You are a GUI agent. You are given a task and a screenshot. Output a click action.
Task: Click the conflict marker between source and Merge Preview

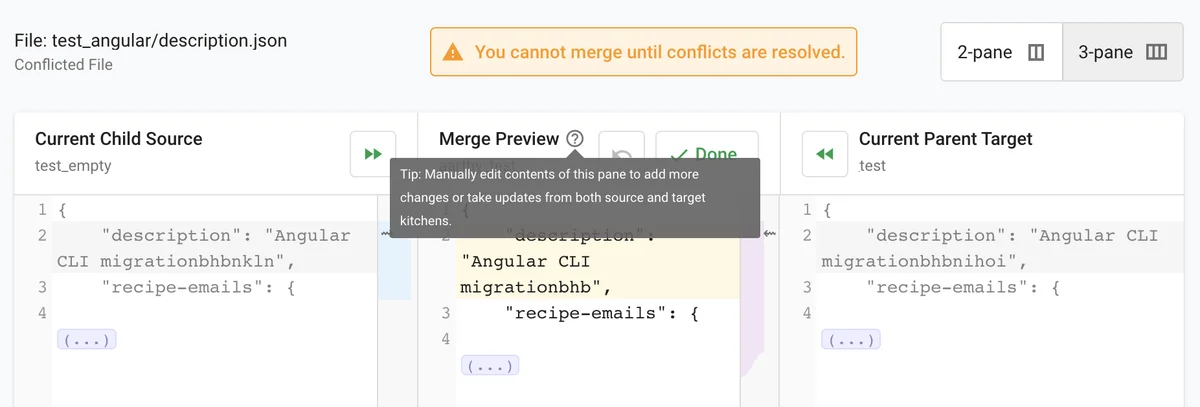385,234
